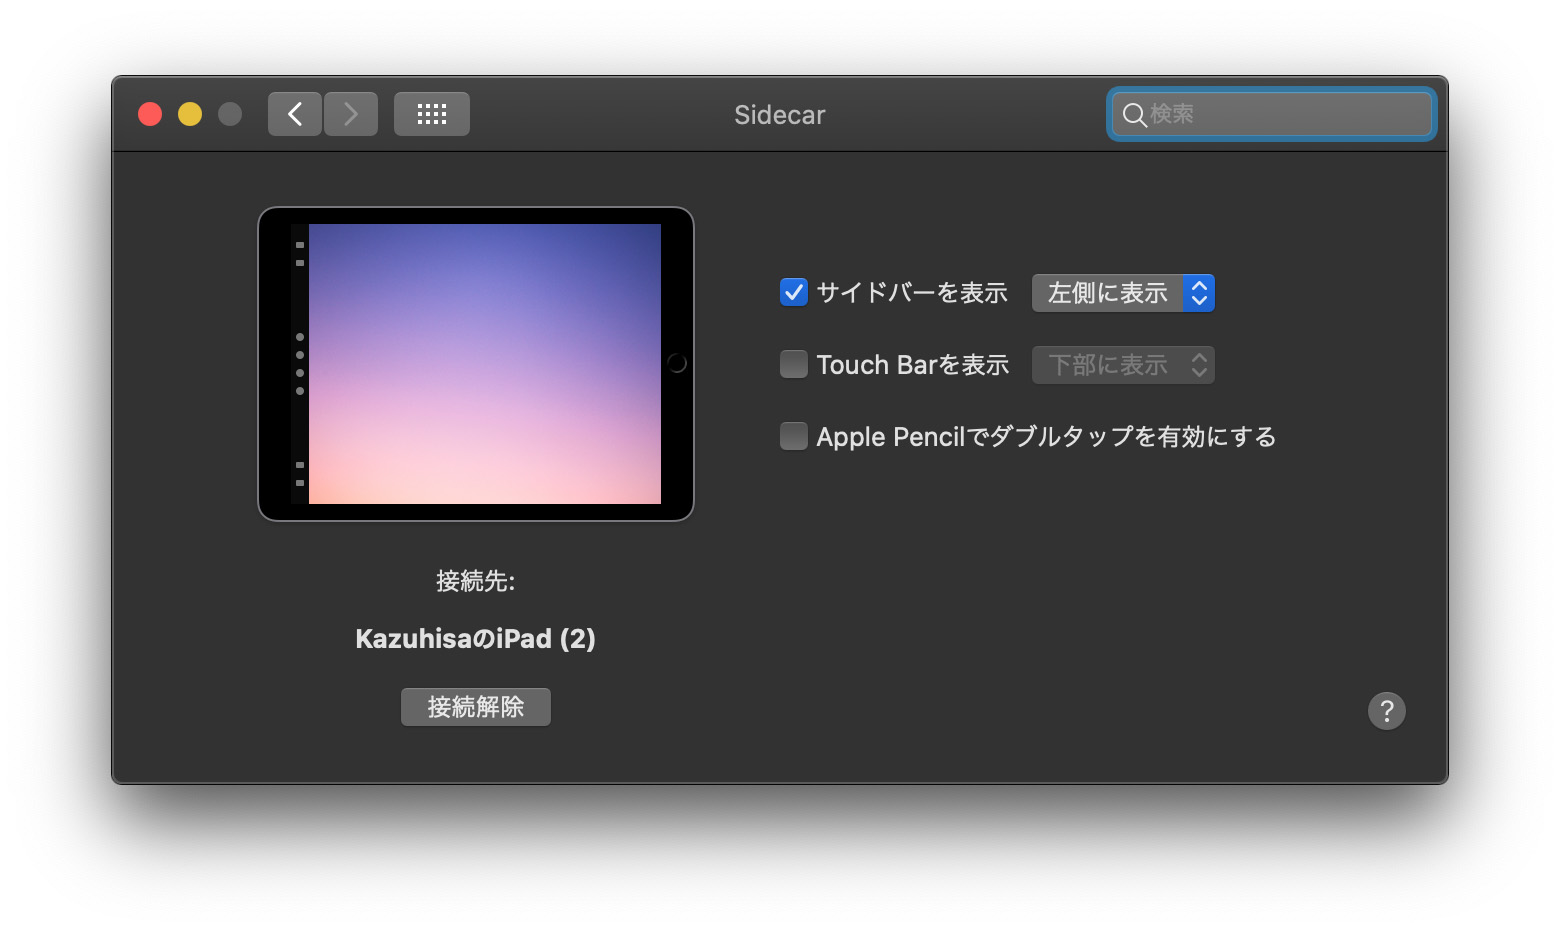Click the back navigation arrow
The image size is (1560, 932).
tap(294, 113)
